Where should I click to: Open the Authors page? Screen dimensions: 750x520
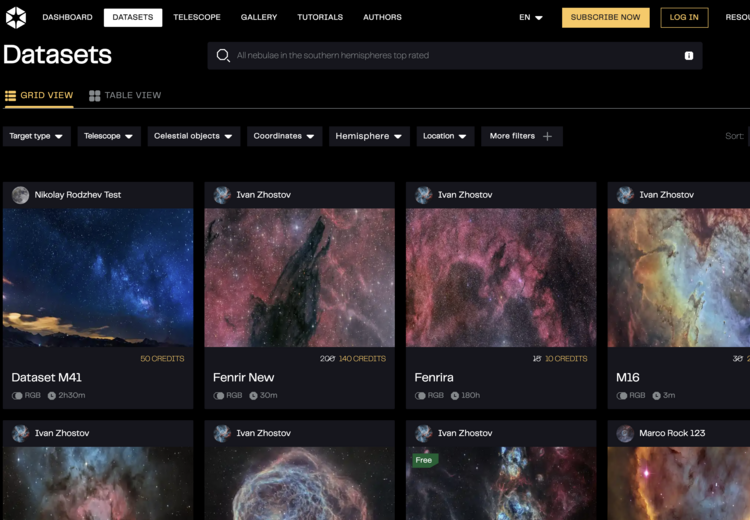coord(382,18)
